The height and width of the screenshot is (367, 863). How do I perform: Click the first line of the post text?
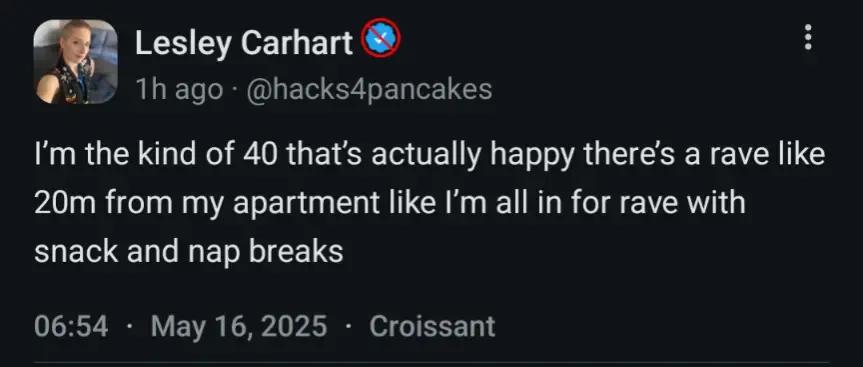click(x=430, y=155)
